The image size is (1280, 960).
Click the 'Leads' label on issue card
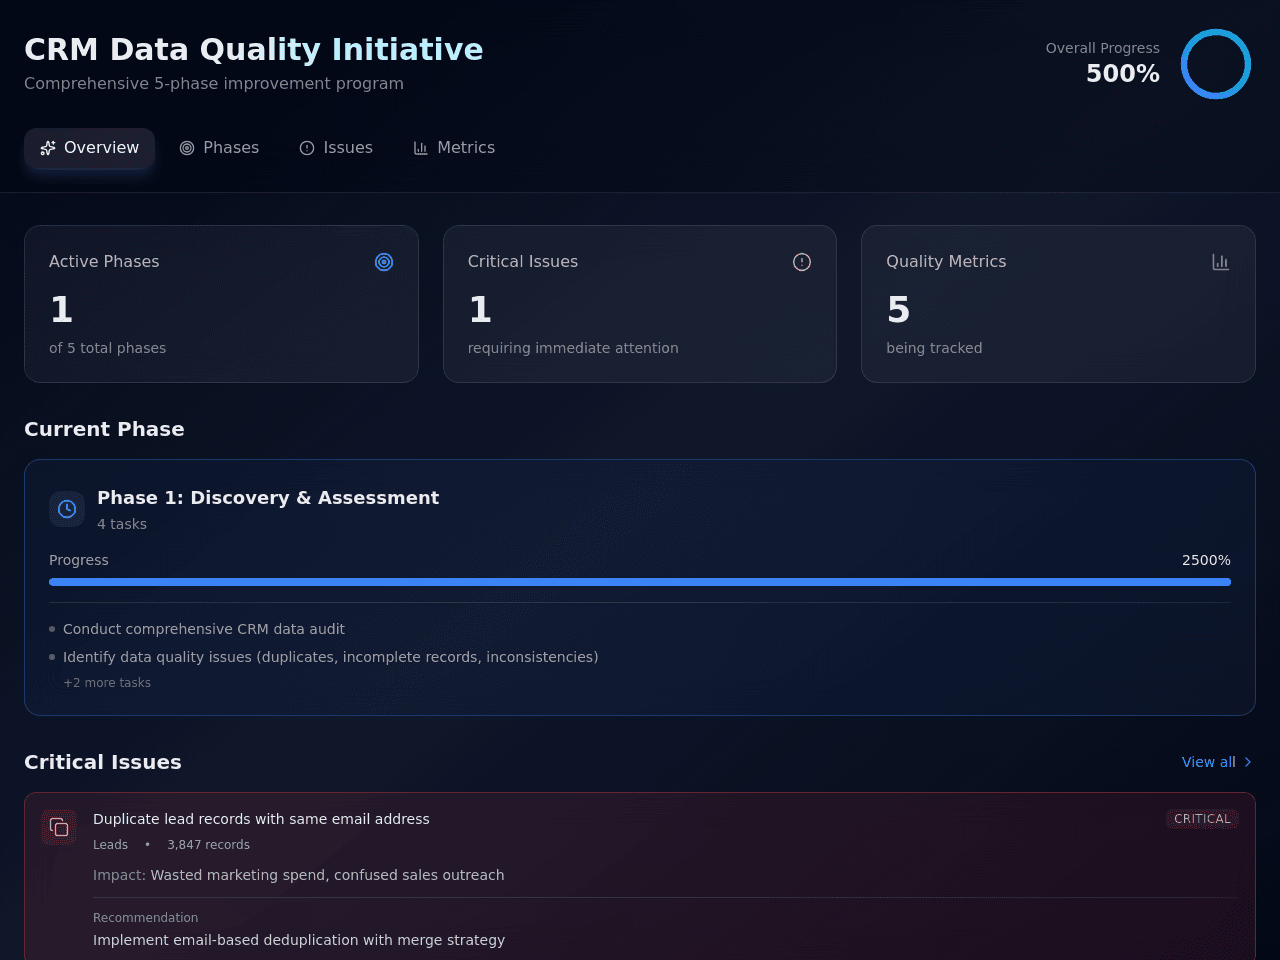tap(110, 845)
